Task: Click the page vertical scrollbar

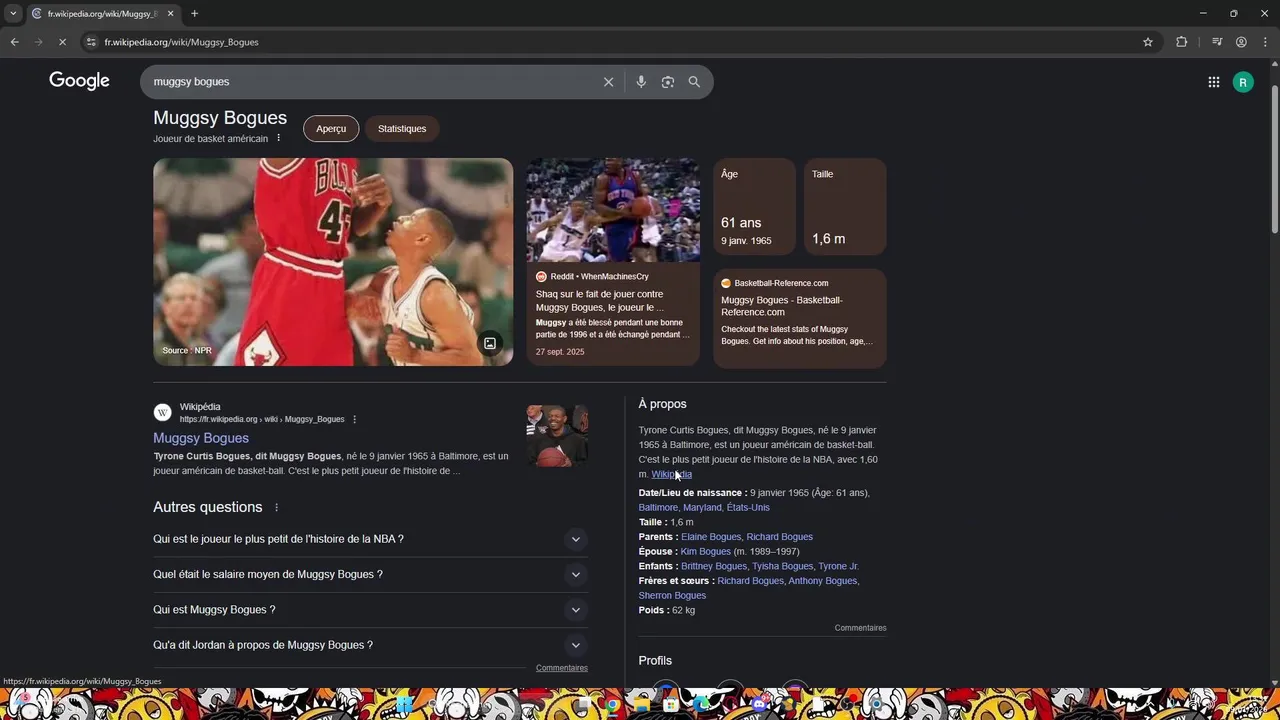Action: point(1274,160)
